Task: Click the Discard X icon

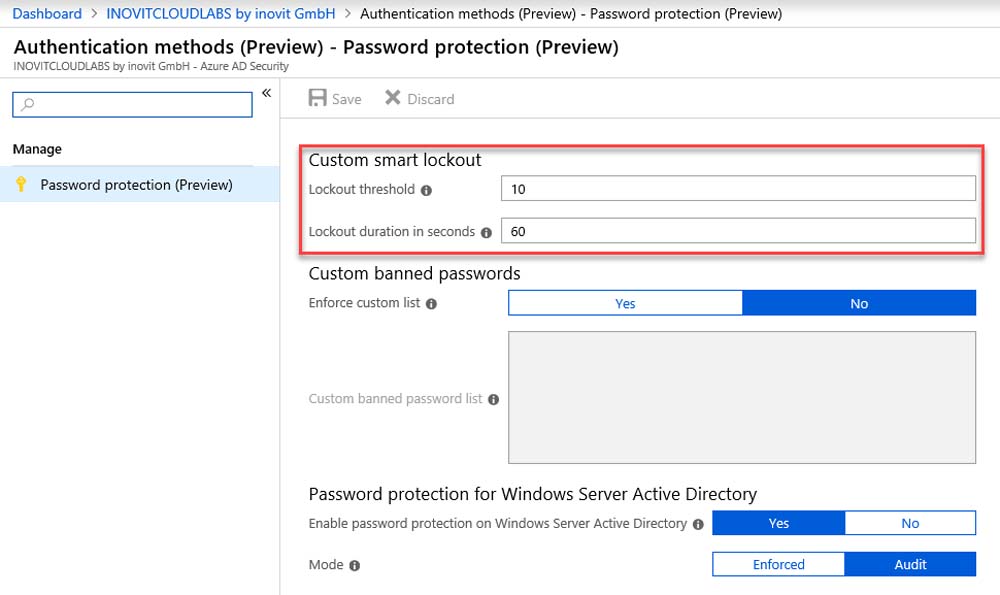Action: 393,98
